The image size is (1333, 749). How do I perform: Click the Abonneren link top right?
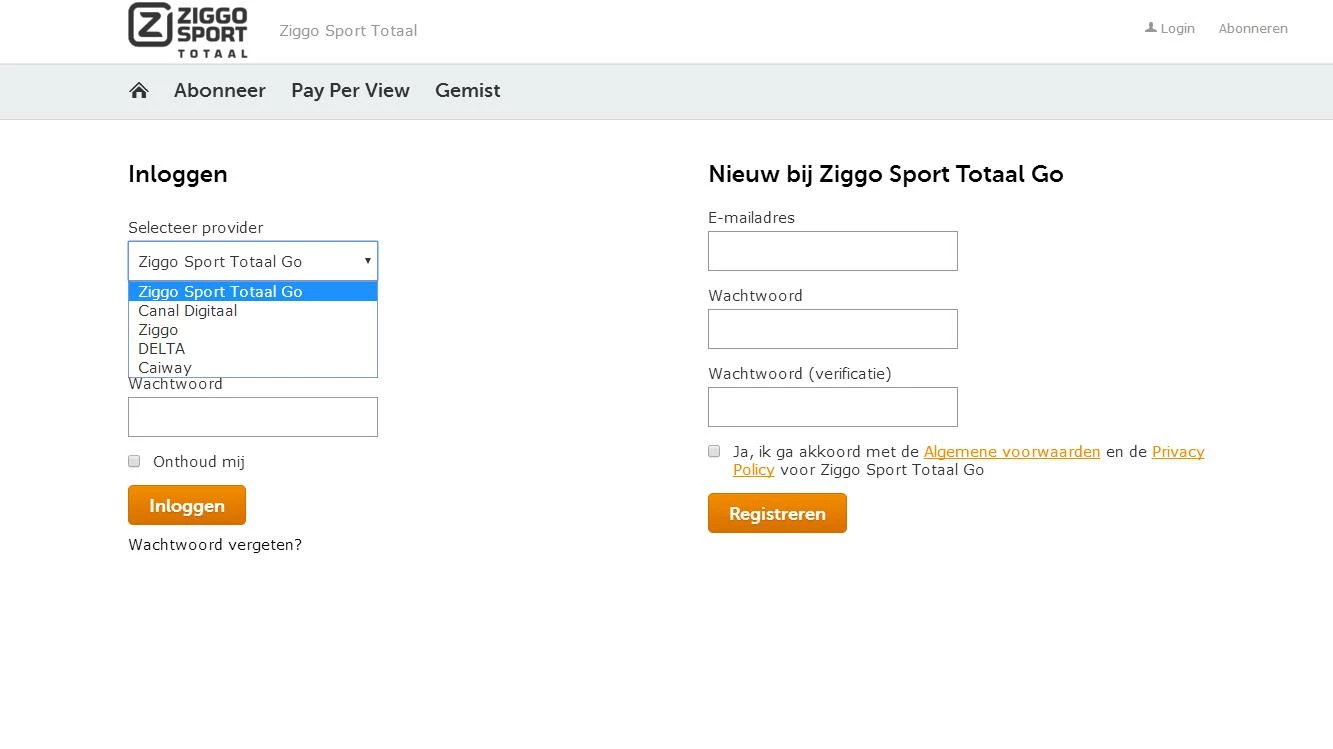(1253, 28)
